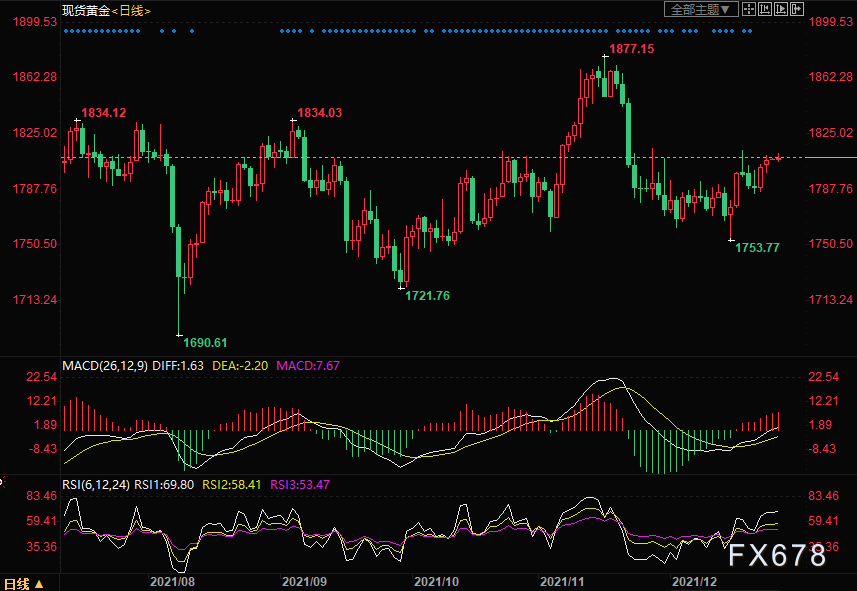
Task: Select the 1834.03 high price label
Action: pyautogui.click(x=320, y=113)
